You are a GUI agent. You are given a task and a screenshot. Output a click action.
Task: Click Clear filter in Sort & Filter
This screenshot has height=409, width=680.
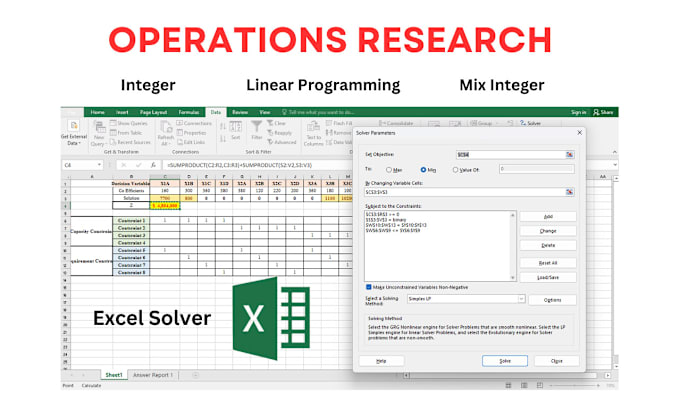tap(276, 124)
